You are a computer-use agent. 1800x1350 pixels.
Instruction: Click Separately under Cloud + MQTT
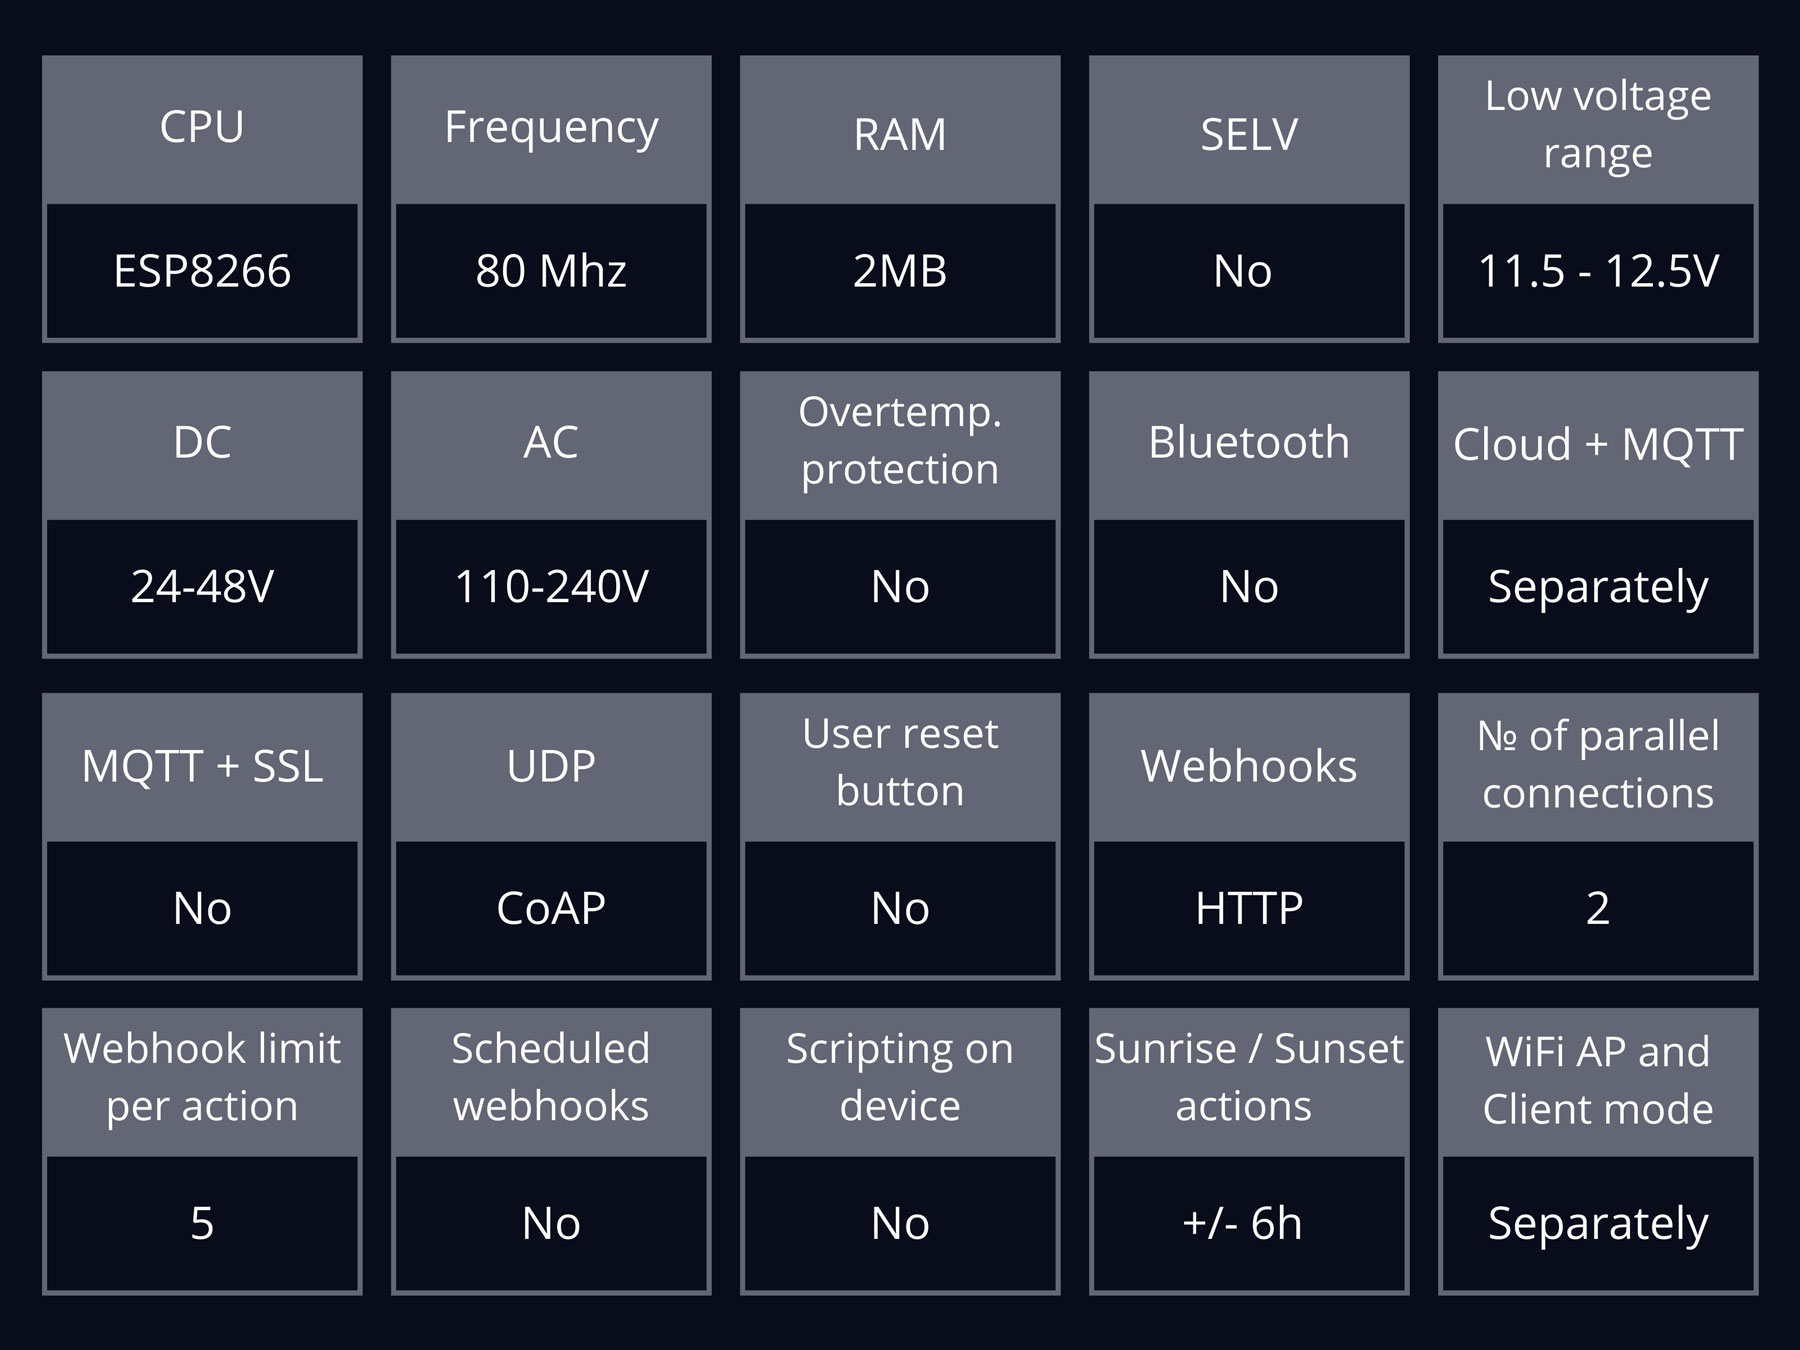pyautogui.click(x=1598, y=587)
